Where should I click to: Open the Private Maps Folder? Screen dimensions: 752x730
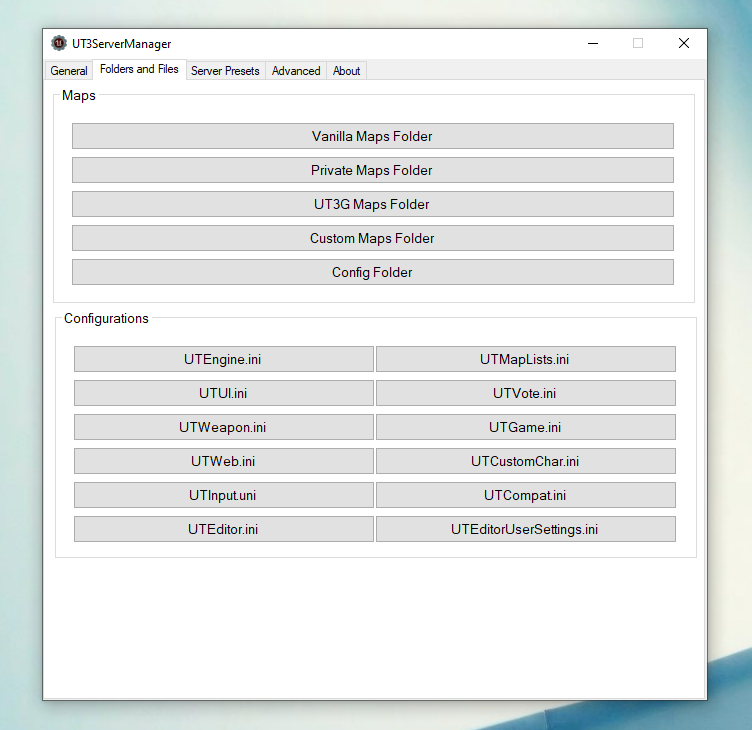pyautogui.click(x=373, y=170)
